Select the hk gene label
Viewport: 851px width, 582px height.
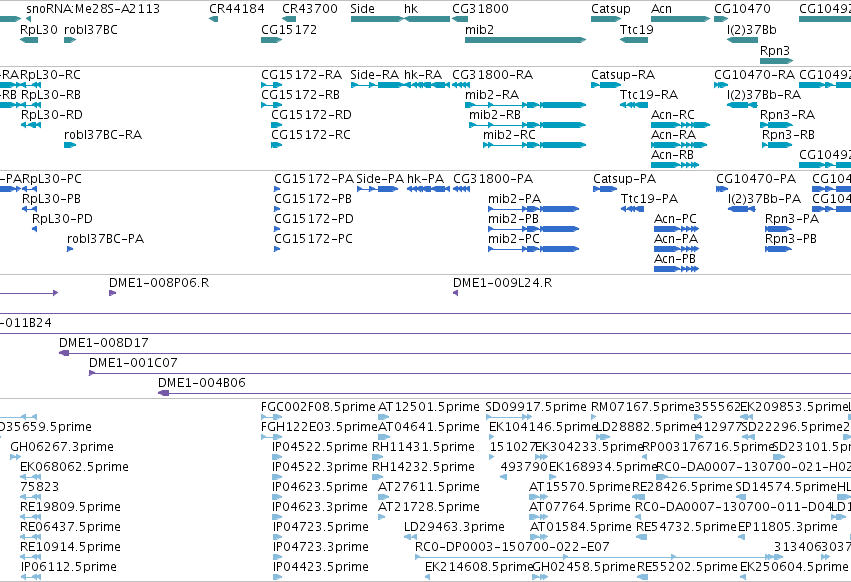411,9
